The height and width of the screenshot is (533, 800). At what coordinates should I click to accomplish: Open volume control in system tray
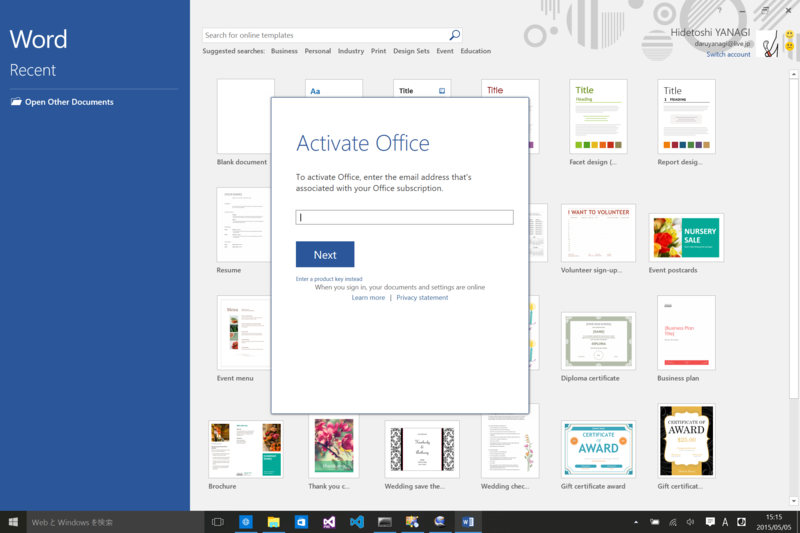click(691, 522)
